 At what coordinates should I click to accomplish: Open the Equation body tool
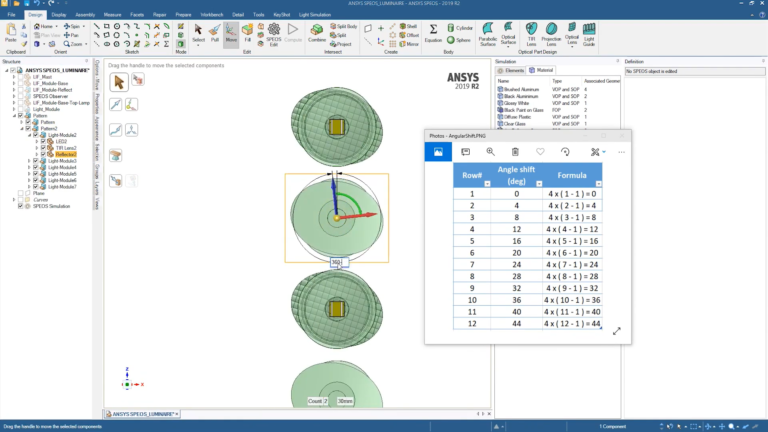coord(433,33)
